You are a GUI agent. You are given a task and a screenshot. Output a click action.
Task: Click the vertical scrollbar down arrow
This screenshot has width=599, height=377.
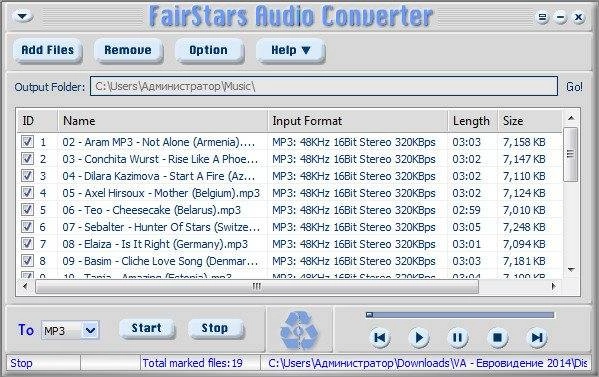tap(571, 270)
